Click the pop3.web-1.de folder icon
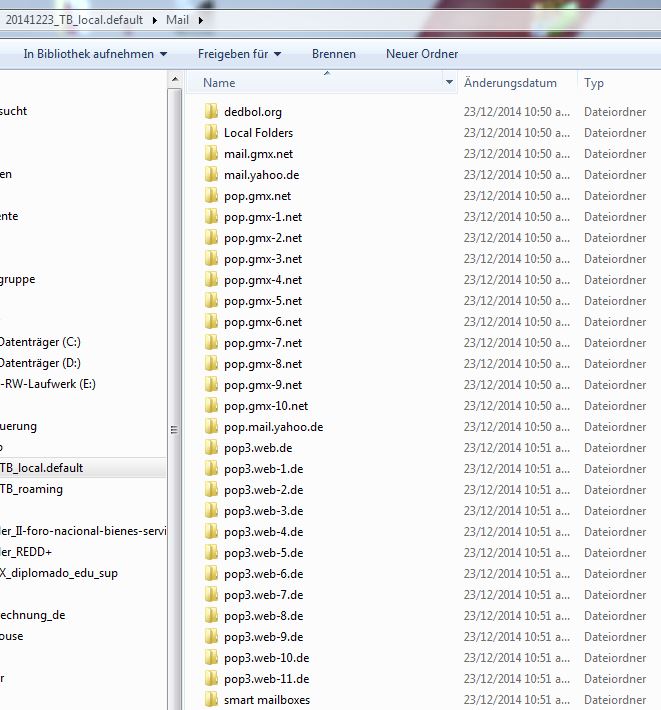Viewport: 661px width, 710px height. (x=211, y=469)
